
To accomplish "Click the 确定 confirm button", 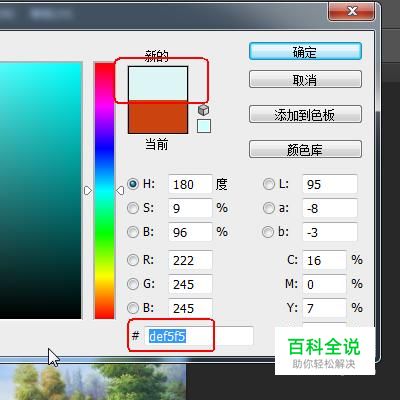I will (x=305, y=52).
